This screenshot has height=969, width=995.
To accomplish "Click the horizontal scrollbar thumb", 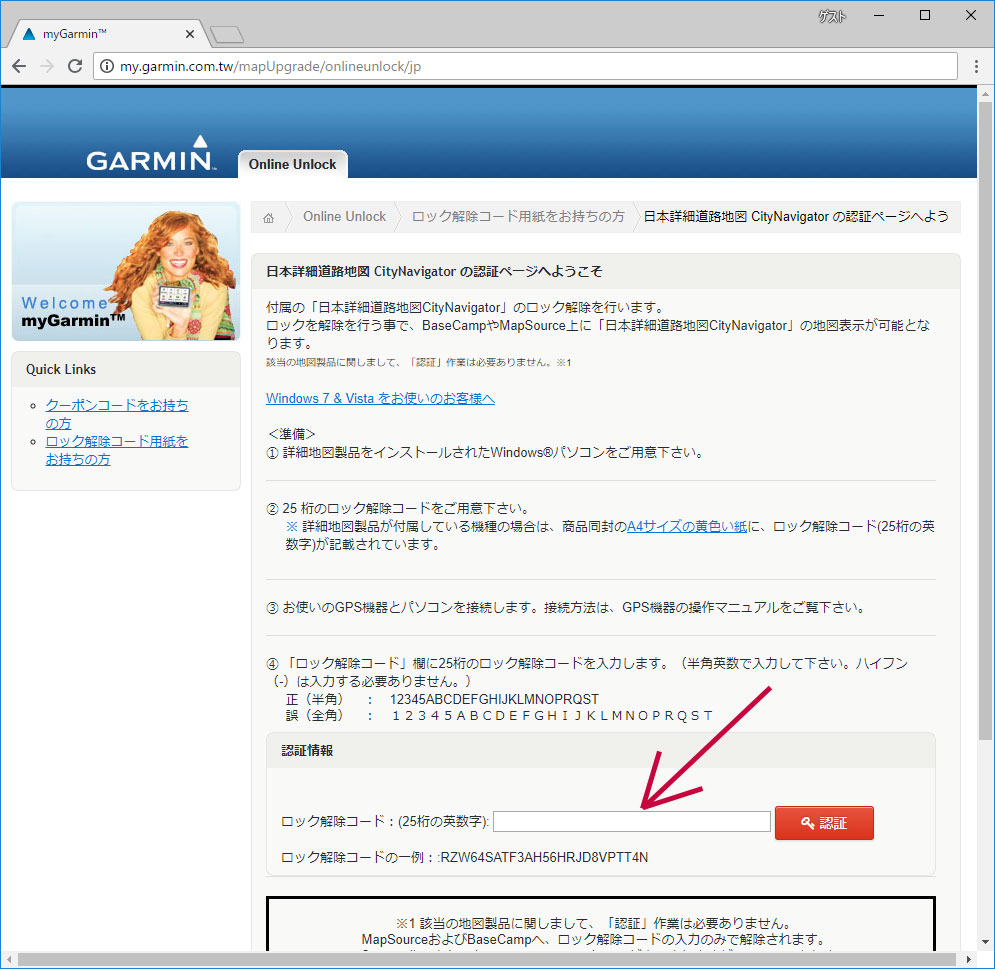I will pyautogui.click(x=486, y=959).
